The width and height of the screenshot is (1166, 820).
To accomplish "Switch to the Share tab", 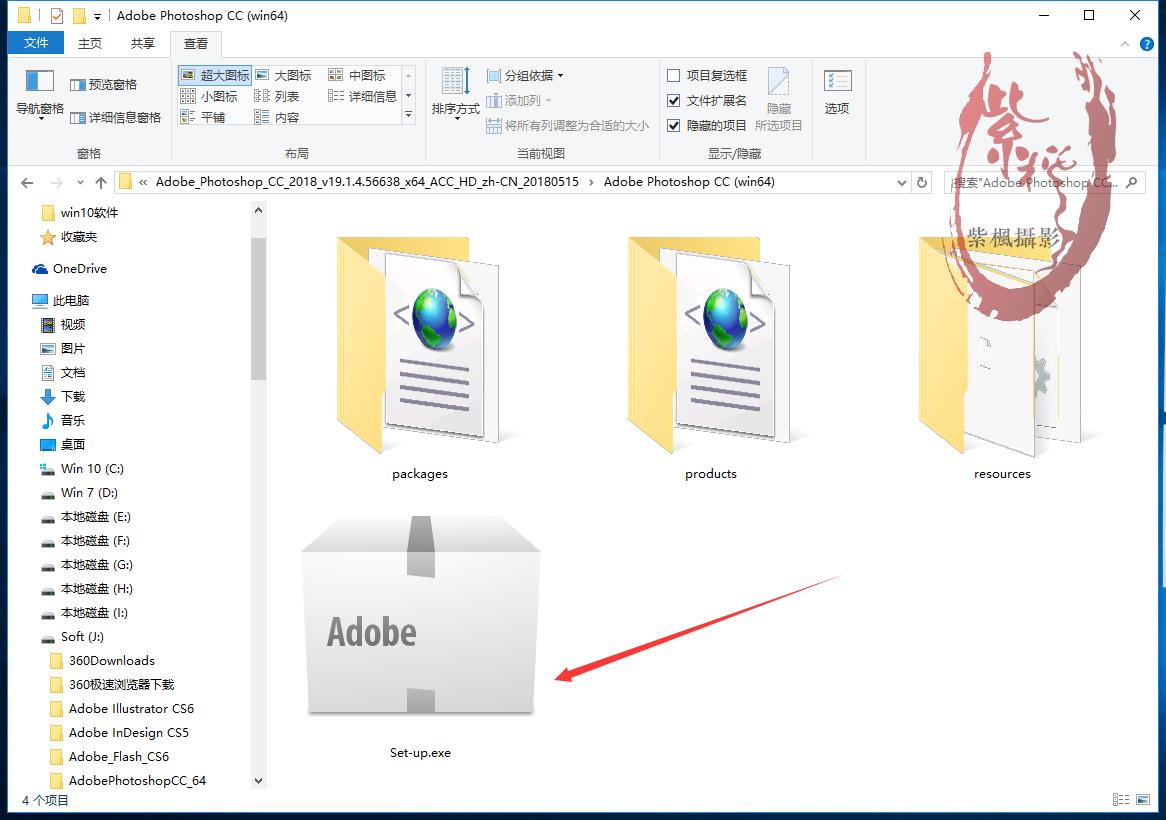I will 142,43.
